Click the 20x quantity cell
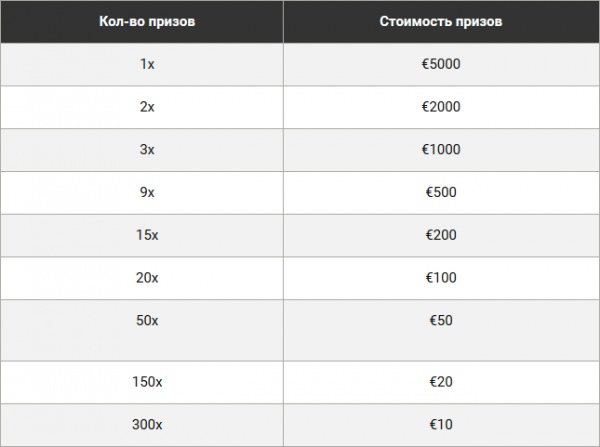The width and height of the screenshot is (600, 447). 142,278
